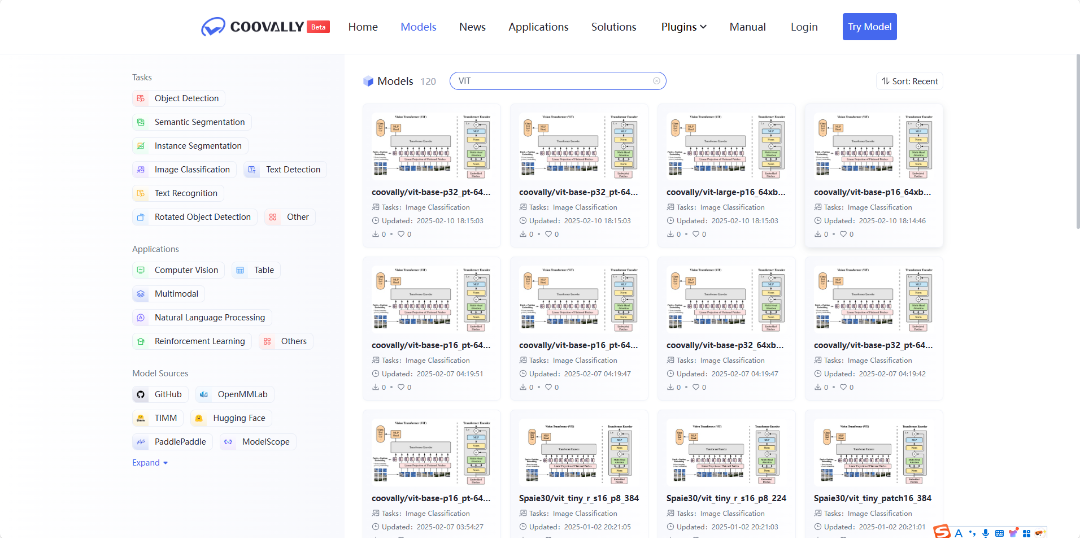Toggle the Computer Vision application filter
This screenshot has height=538, width=1080.
(178, 271)
